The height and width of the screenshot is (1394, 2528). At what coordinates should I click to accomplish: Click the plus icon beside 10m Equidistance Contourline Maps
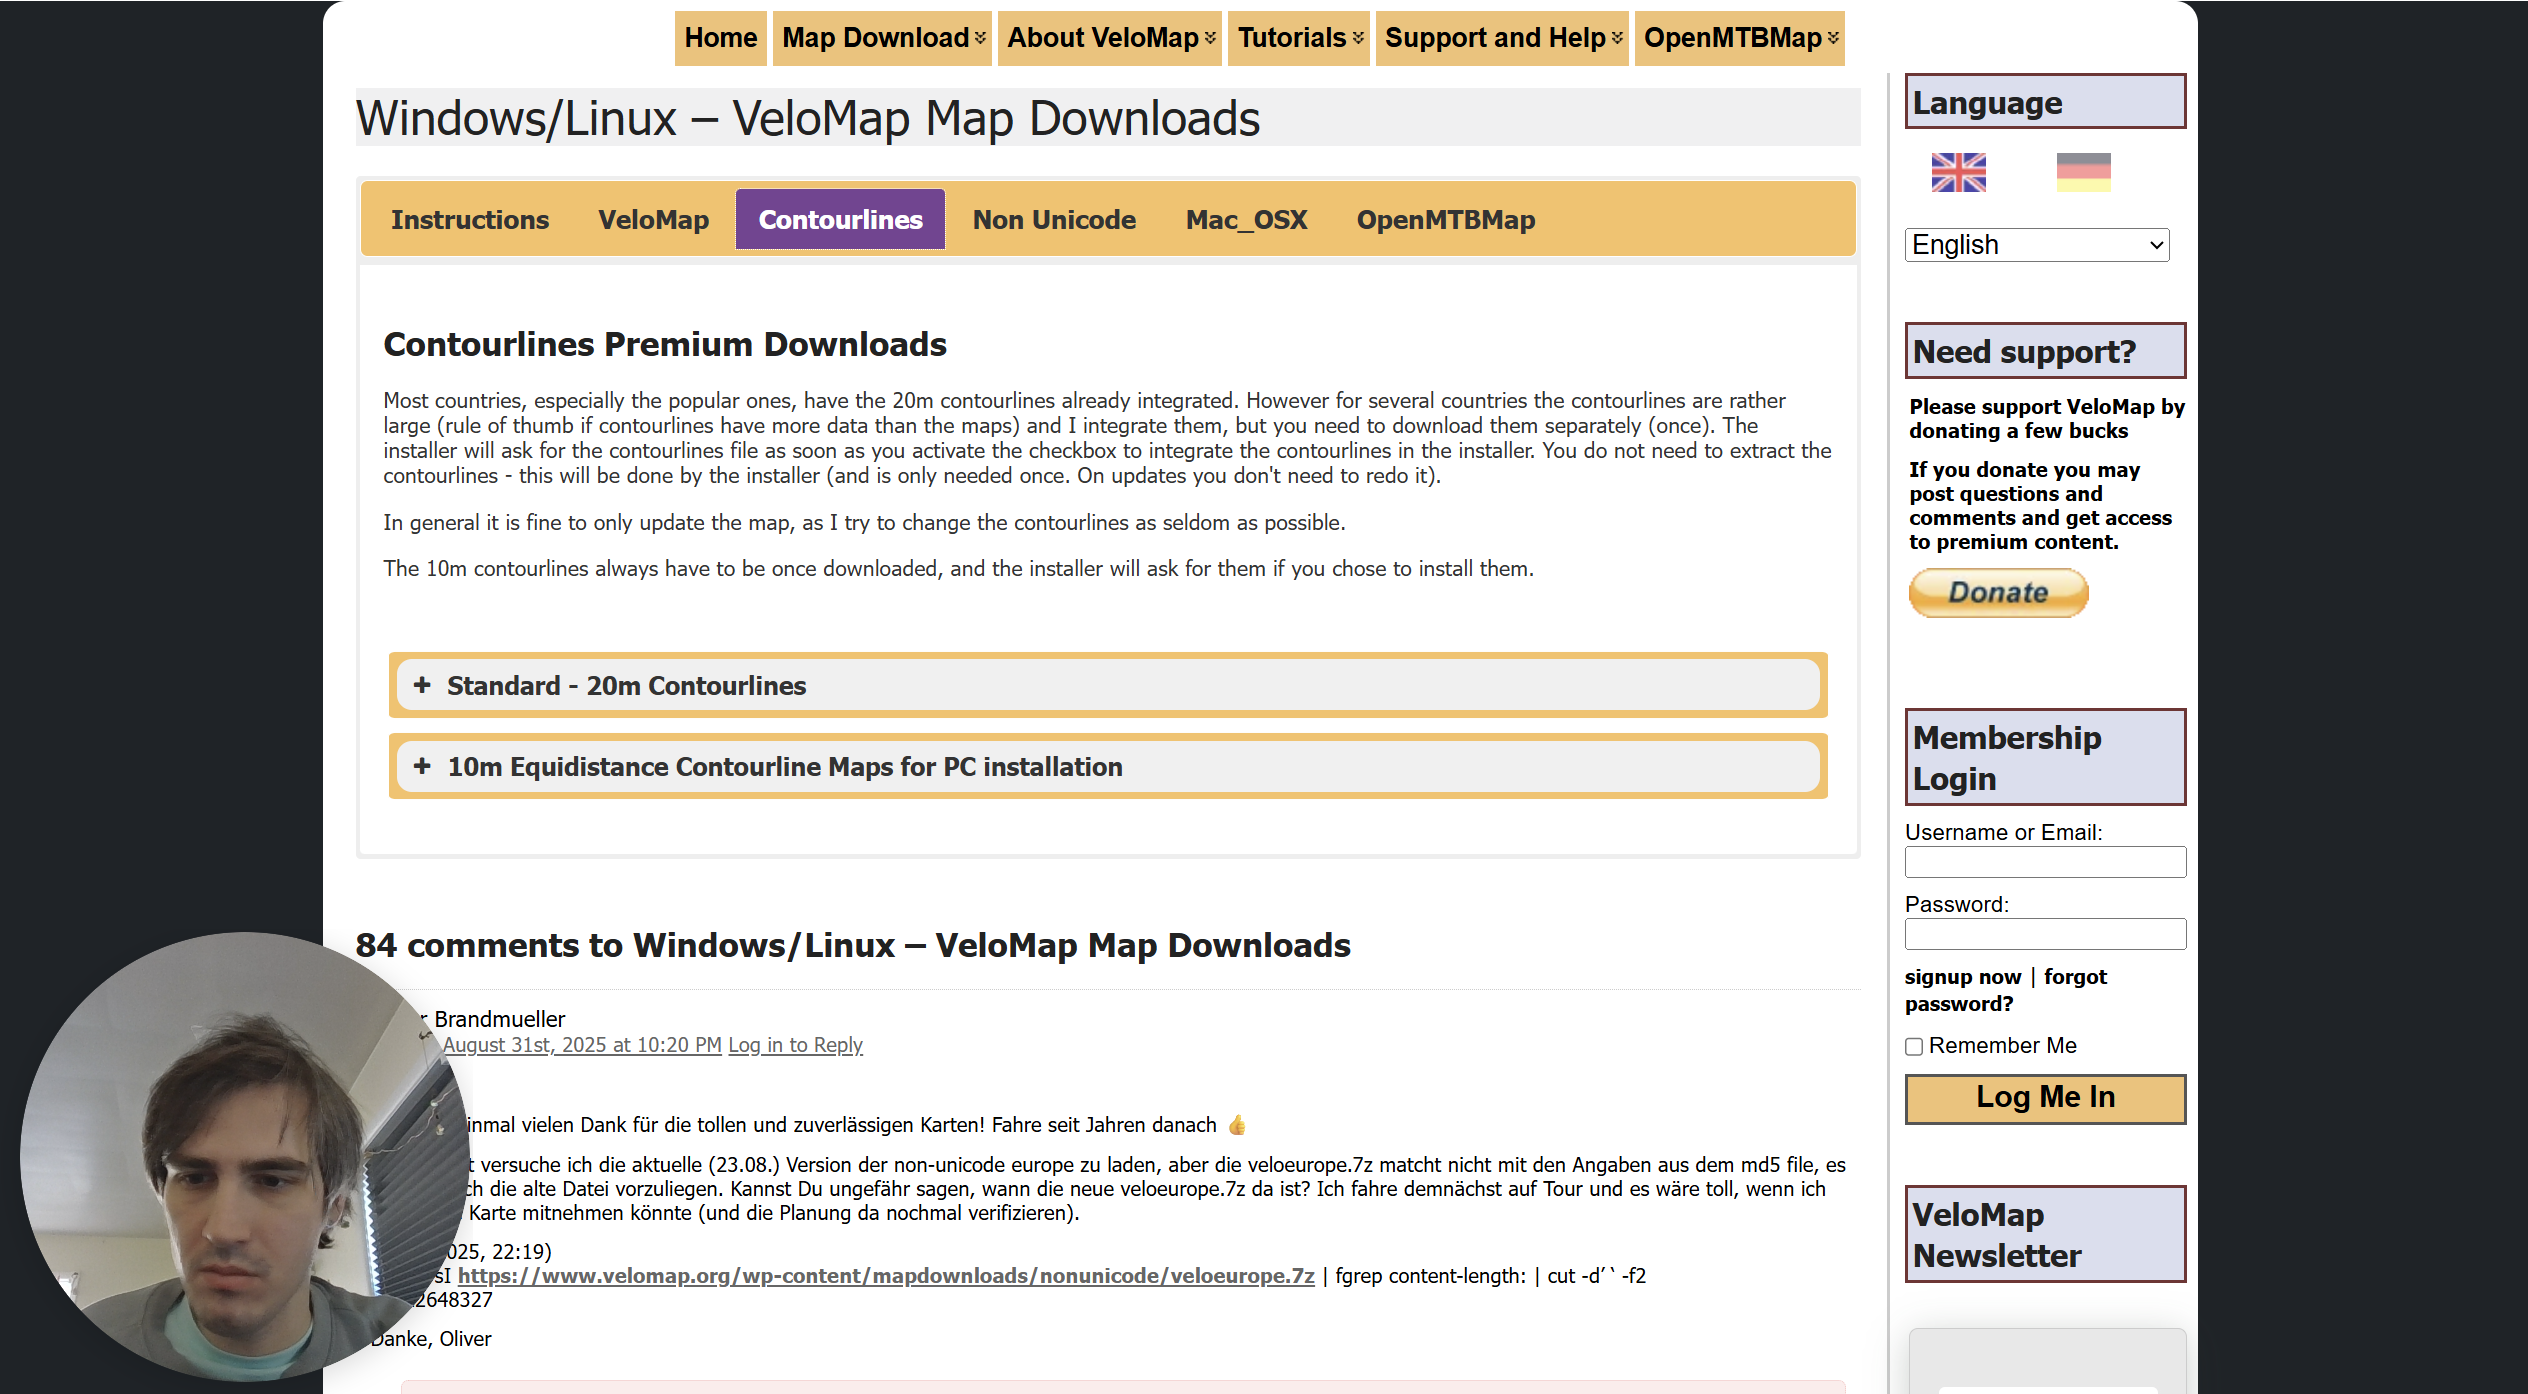pos(422,766)
